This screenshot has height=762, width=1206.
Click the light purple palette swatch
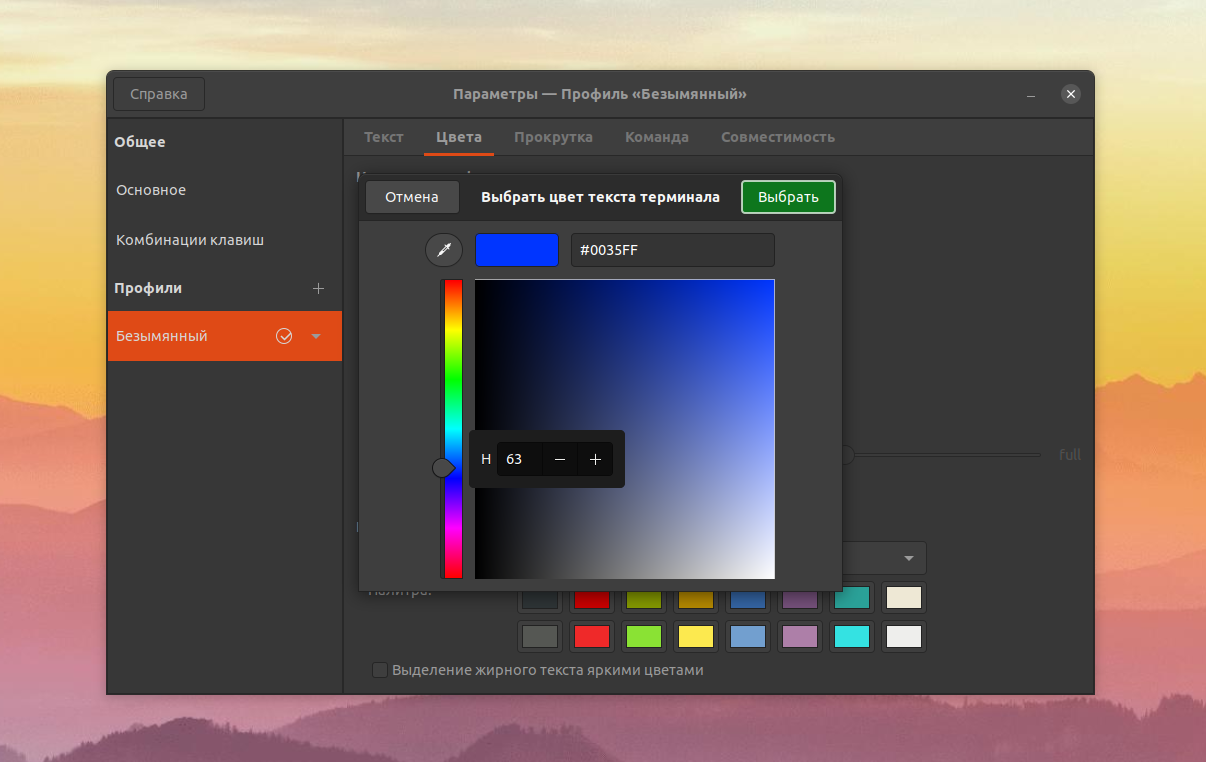[800, 636]
